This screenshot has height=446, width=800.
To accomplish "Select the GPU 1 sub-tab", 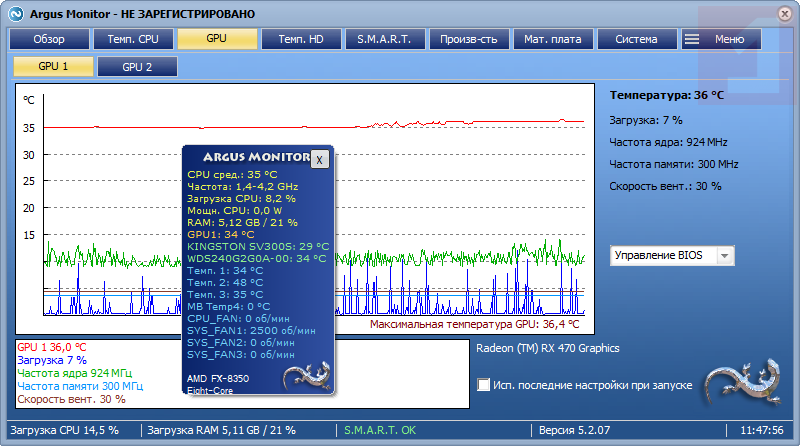I will coord(53,66).
